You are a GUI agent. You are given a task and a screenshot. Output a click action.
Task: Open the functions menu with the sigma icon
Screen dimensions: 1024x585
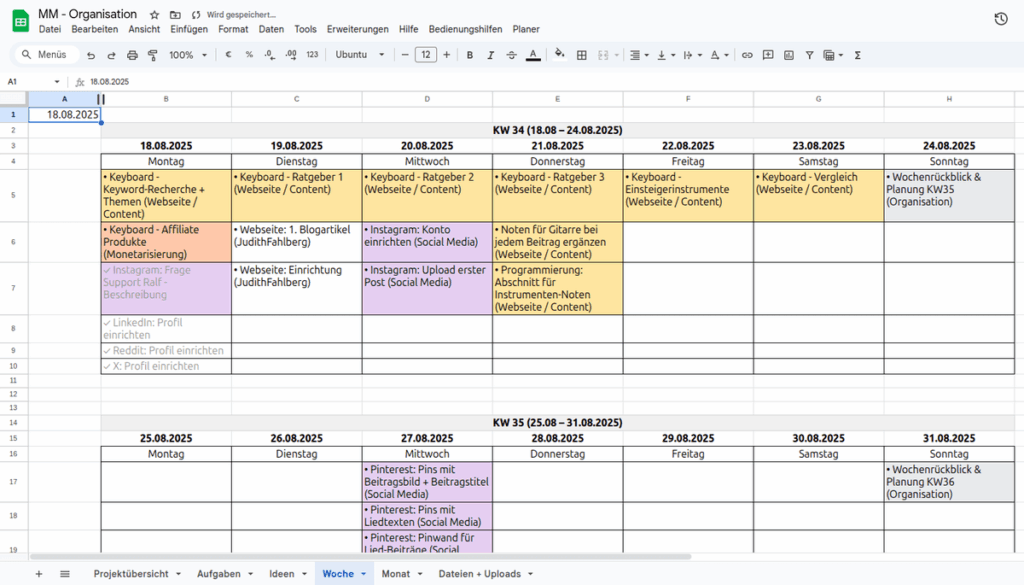858,55
